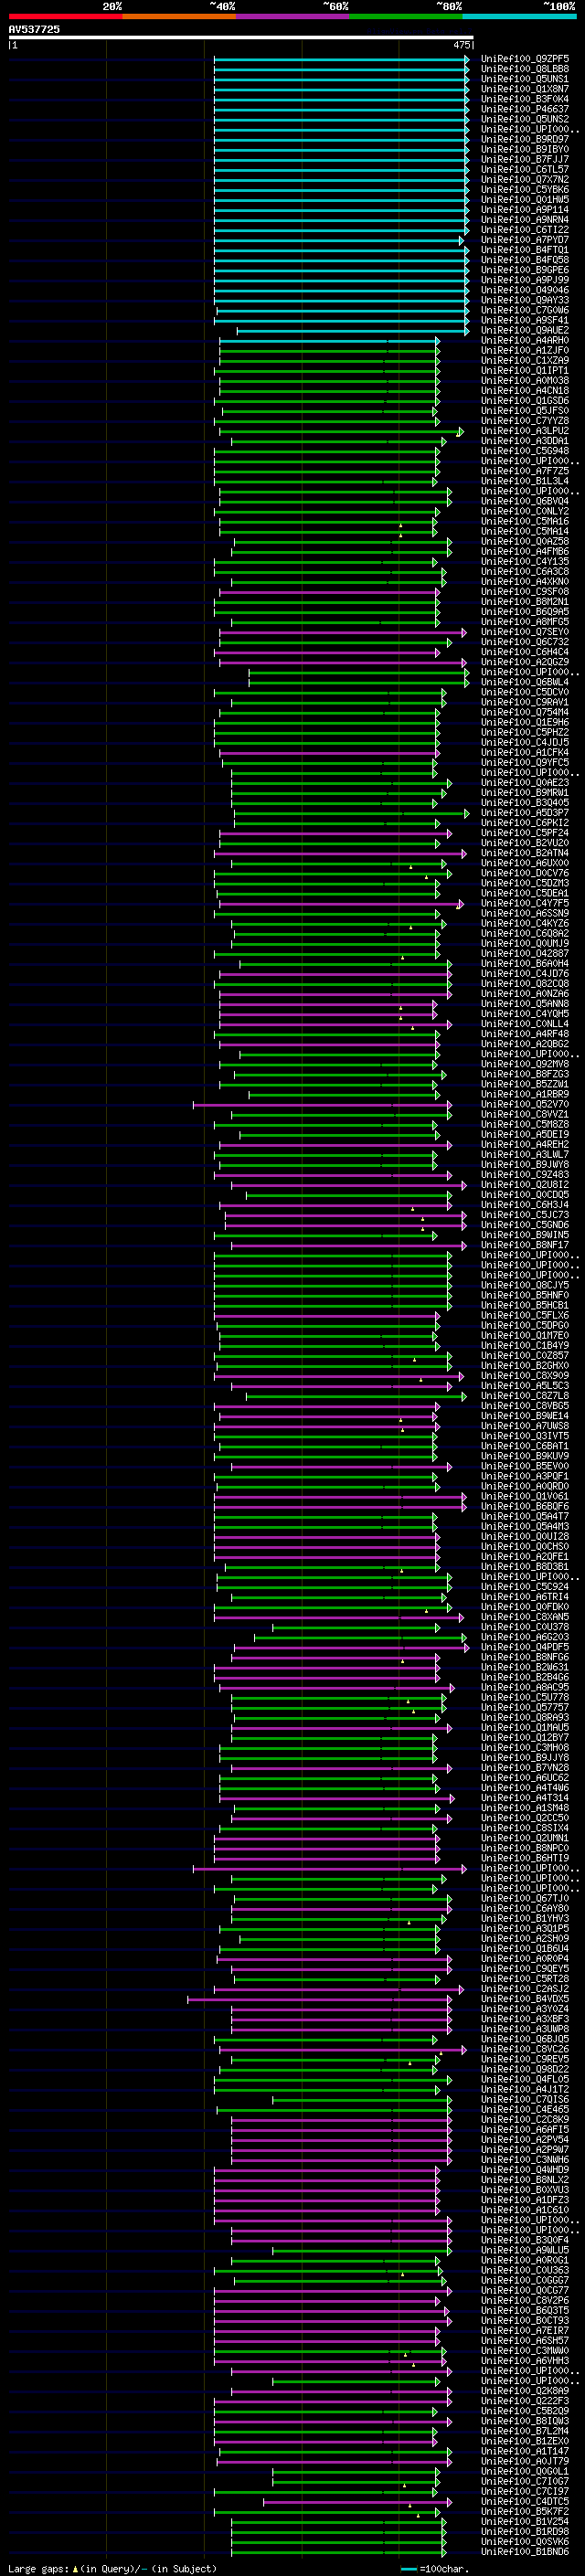
Task: Select UniRef100_Q82CQ8 label
Action: coord(525,983)
